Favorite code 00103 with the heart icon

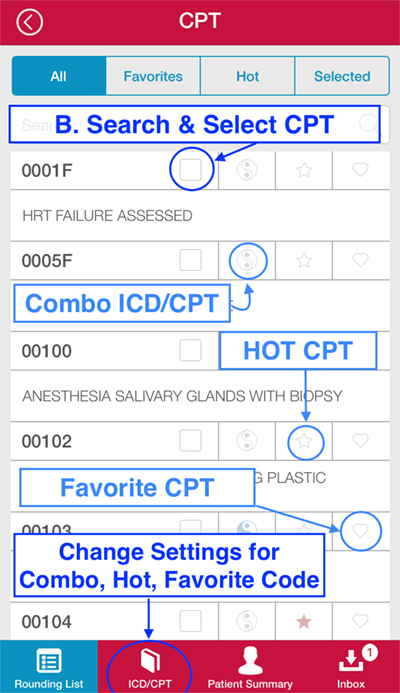click(361, 531)
